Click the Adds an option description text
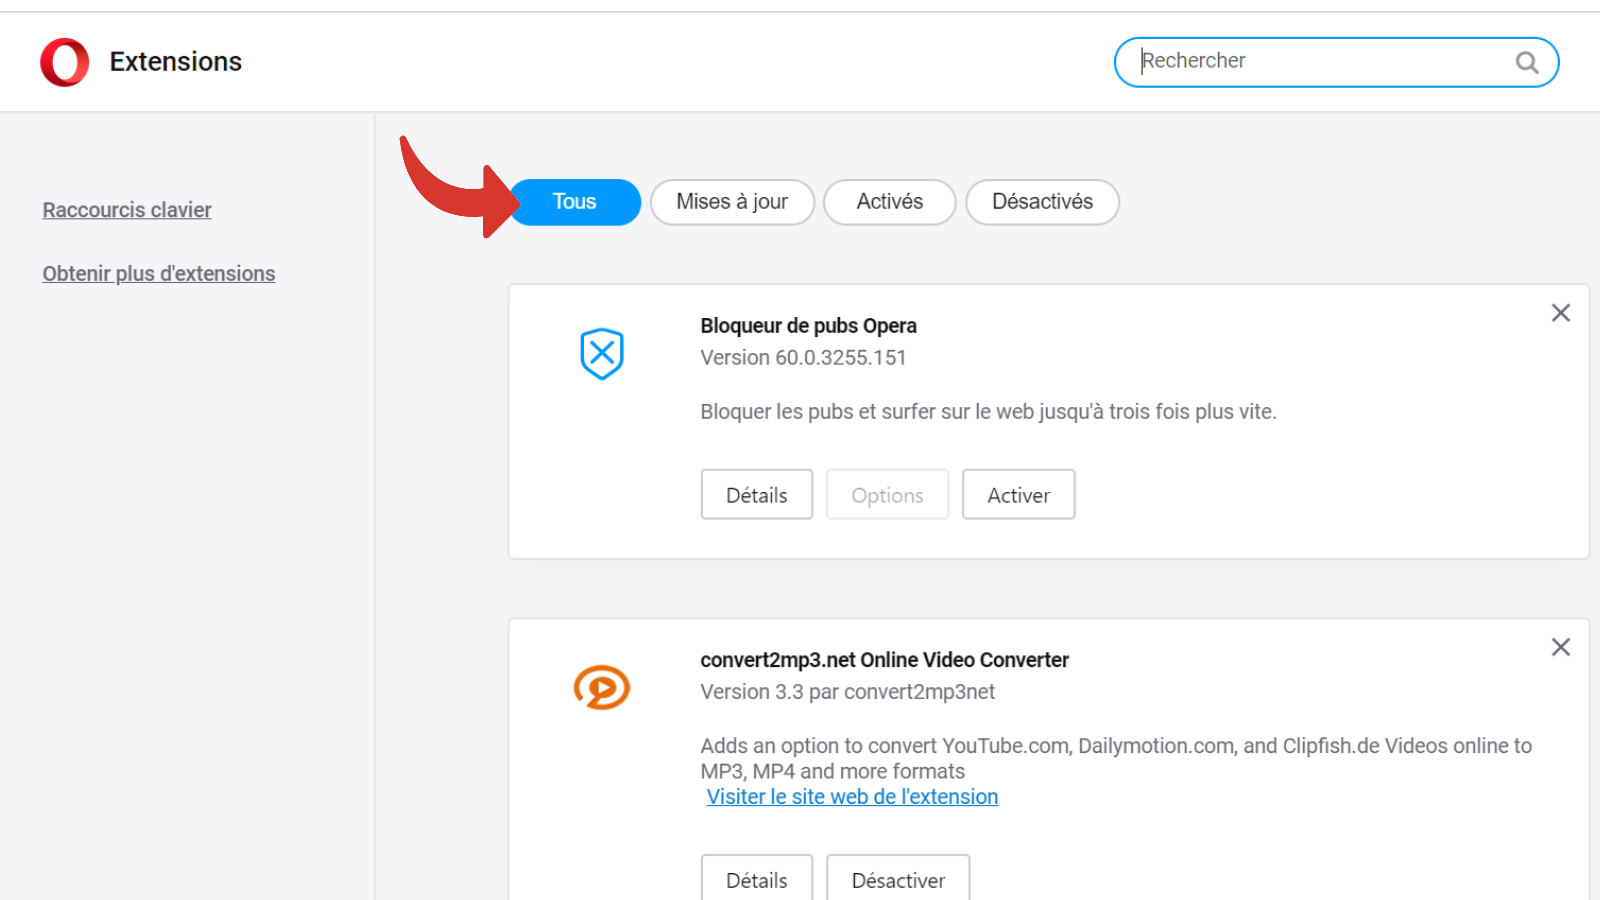The width and height of the screenshot is (1600, 900). [x=1116, y=758]
